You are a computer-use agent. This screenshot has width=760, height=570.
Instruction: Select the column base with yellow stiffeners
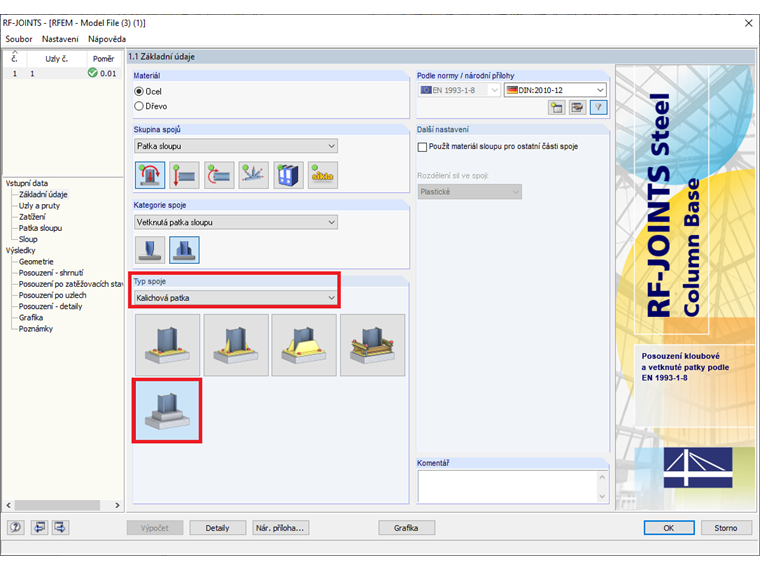(x=304, y=345)
